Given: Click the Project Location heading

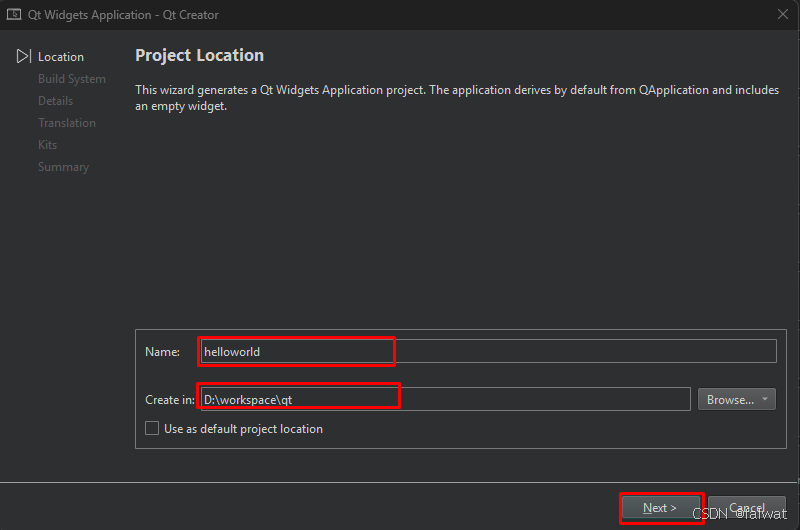Looking at the screenshot, I should pyautogui.click(x=199, y=55).
